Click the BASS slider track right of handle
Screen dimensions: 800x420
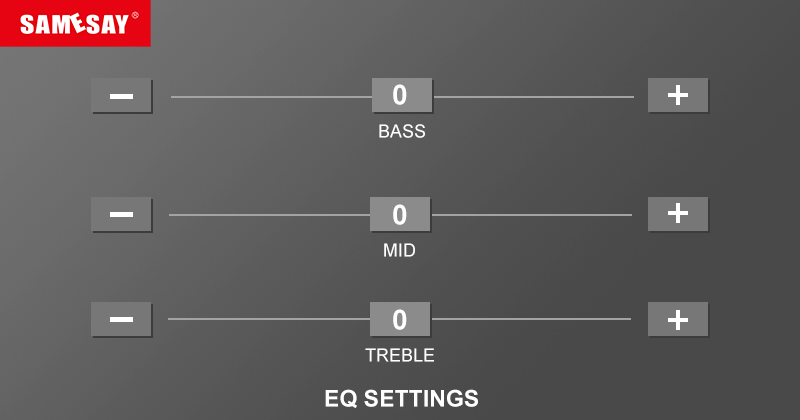pos(533,97)
